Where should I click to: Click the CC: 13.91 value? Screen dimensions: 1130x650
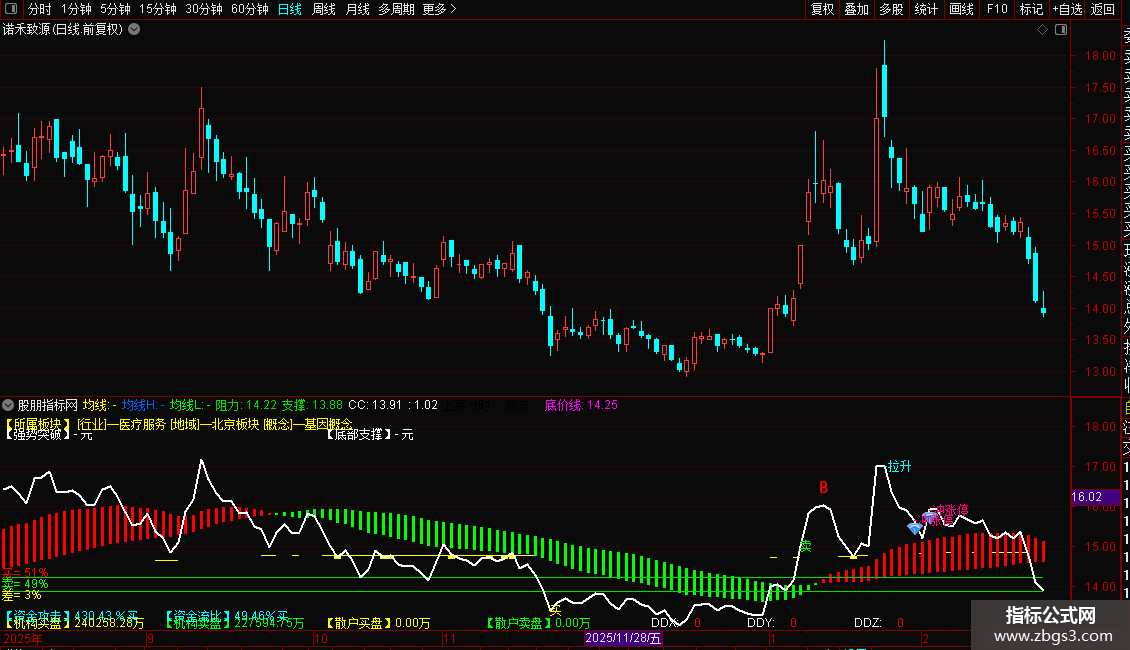pyautogui.click(x=375, y=405)
